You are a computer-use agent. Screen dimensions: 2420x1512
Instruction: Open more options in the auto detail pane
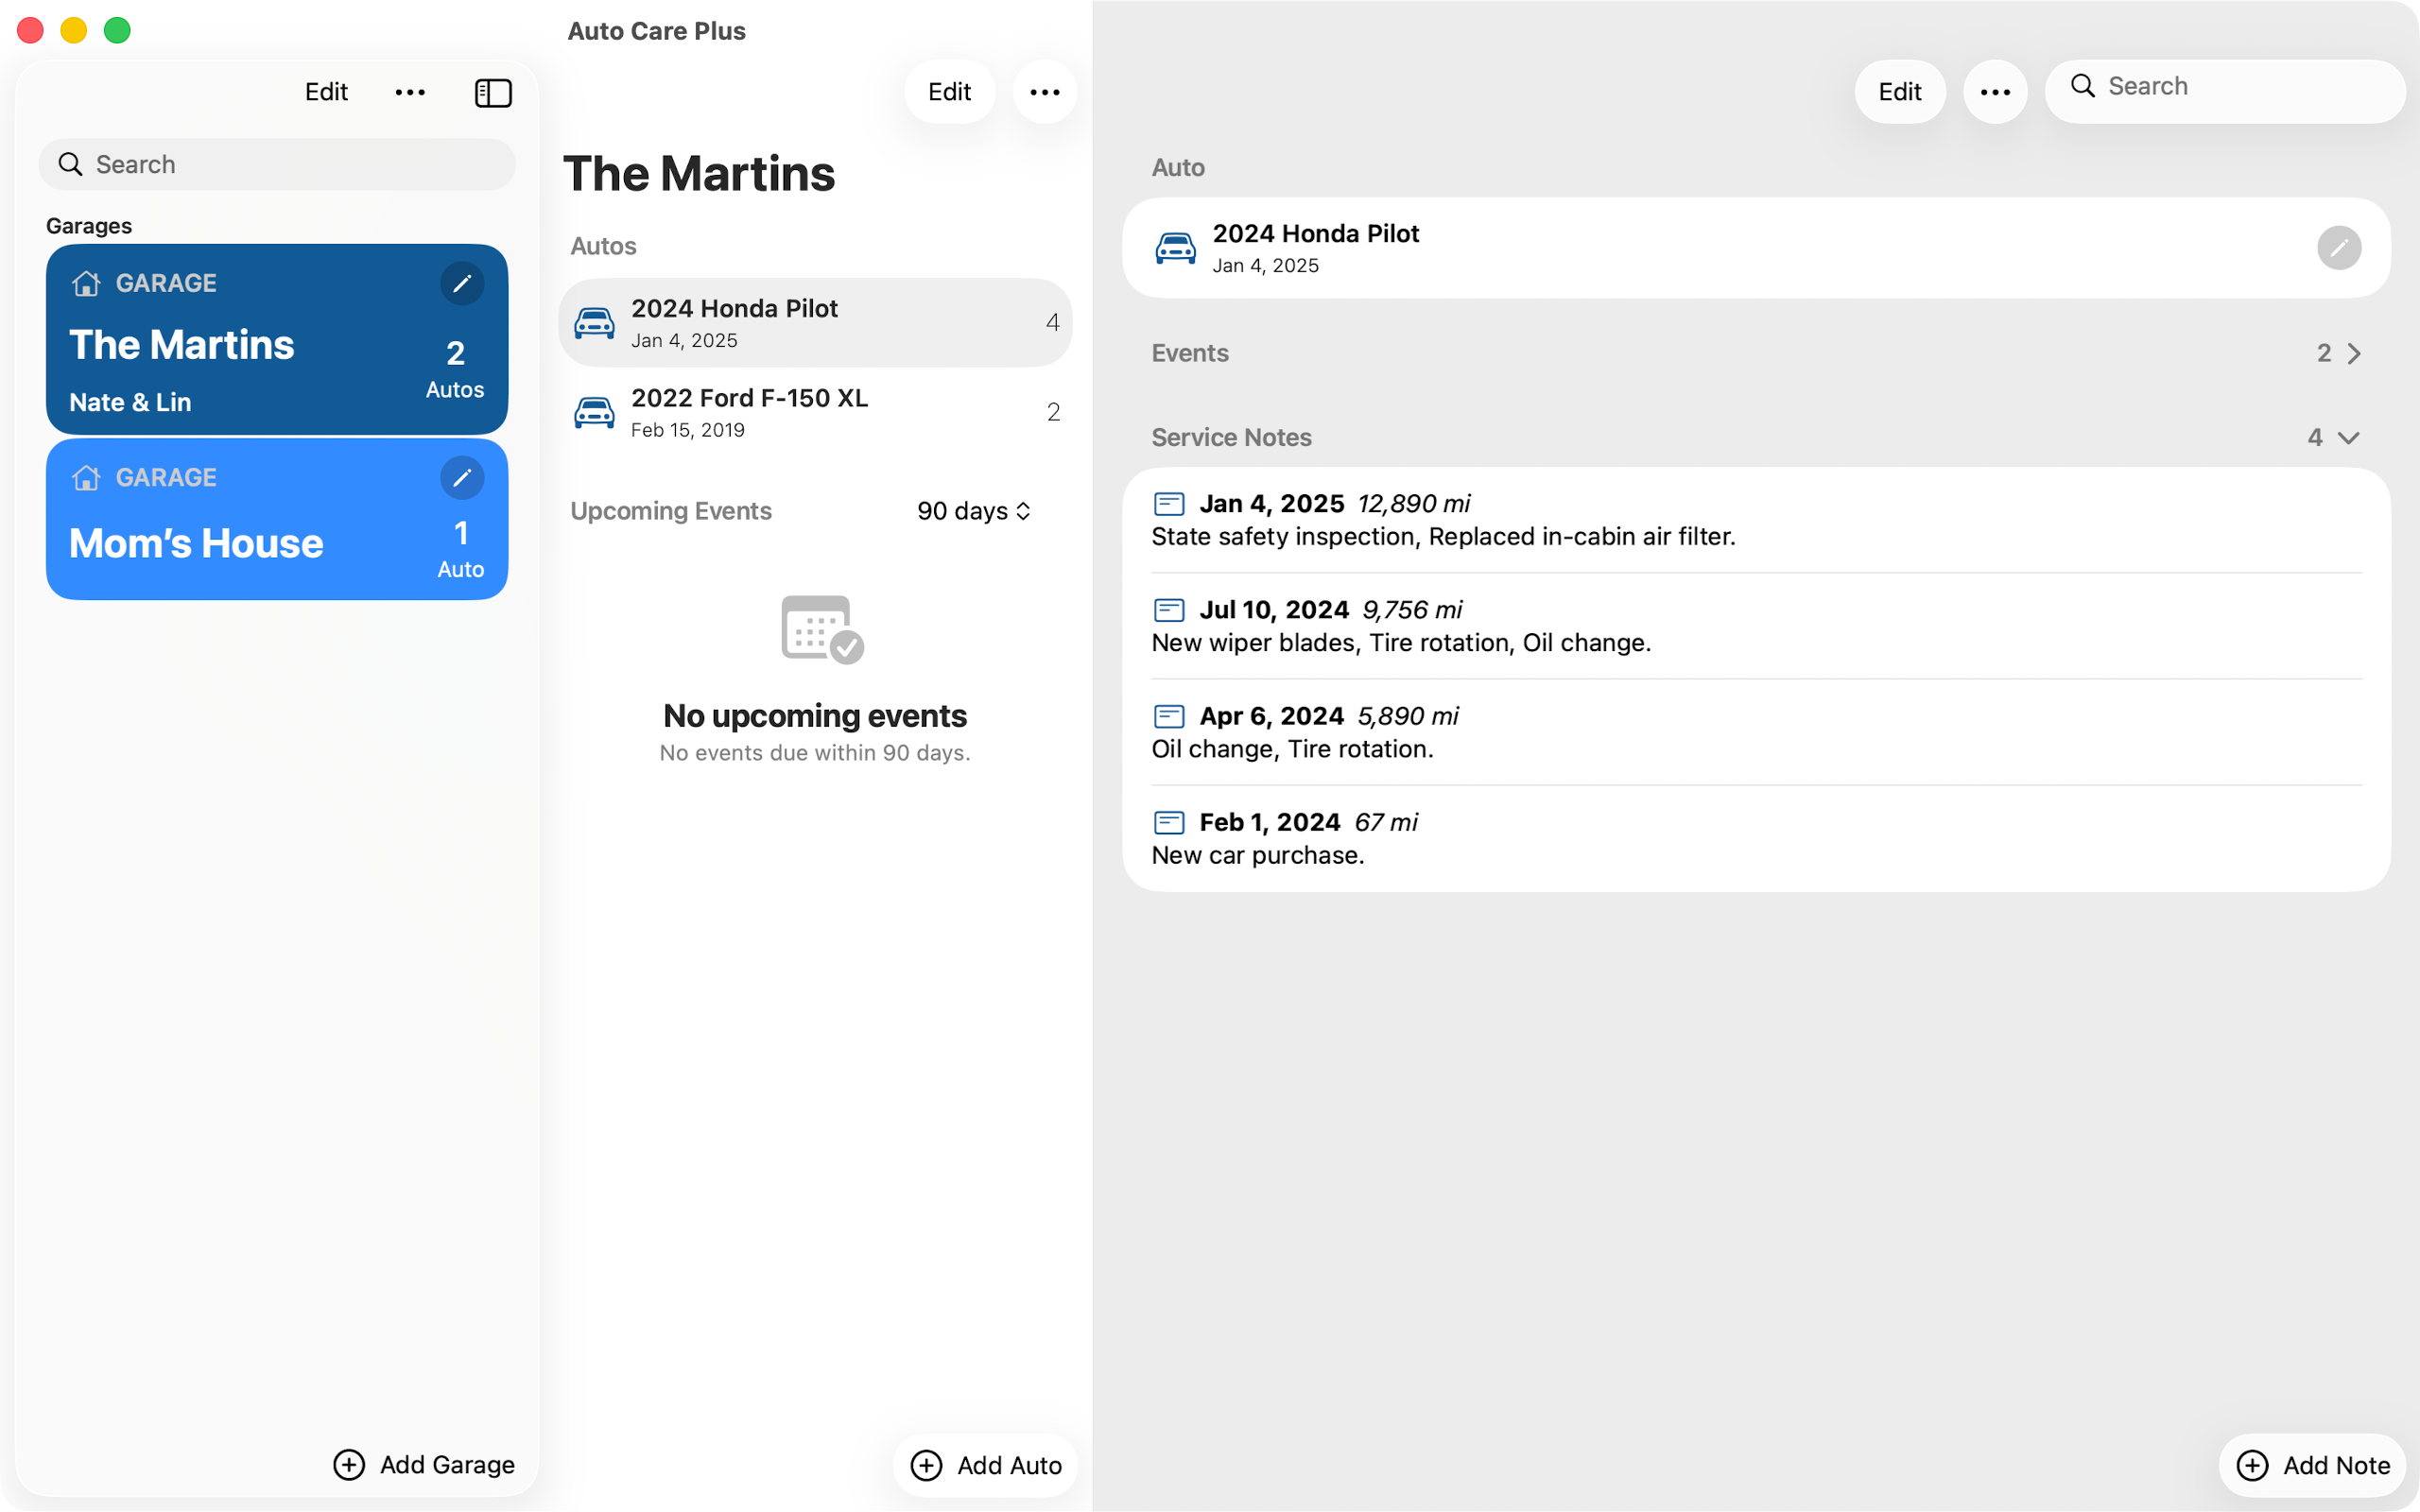pyautogui.click(x=1995, y=93)
